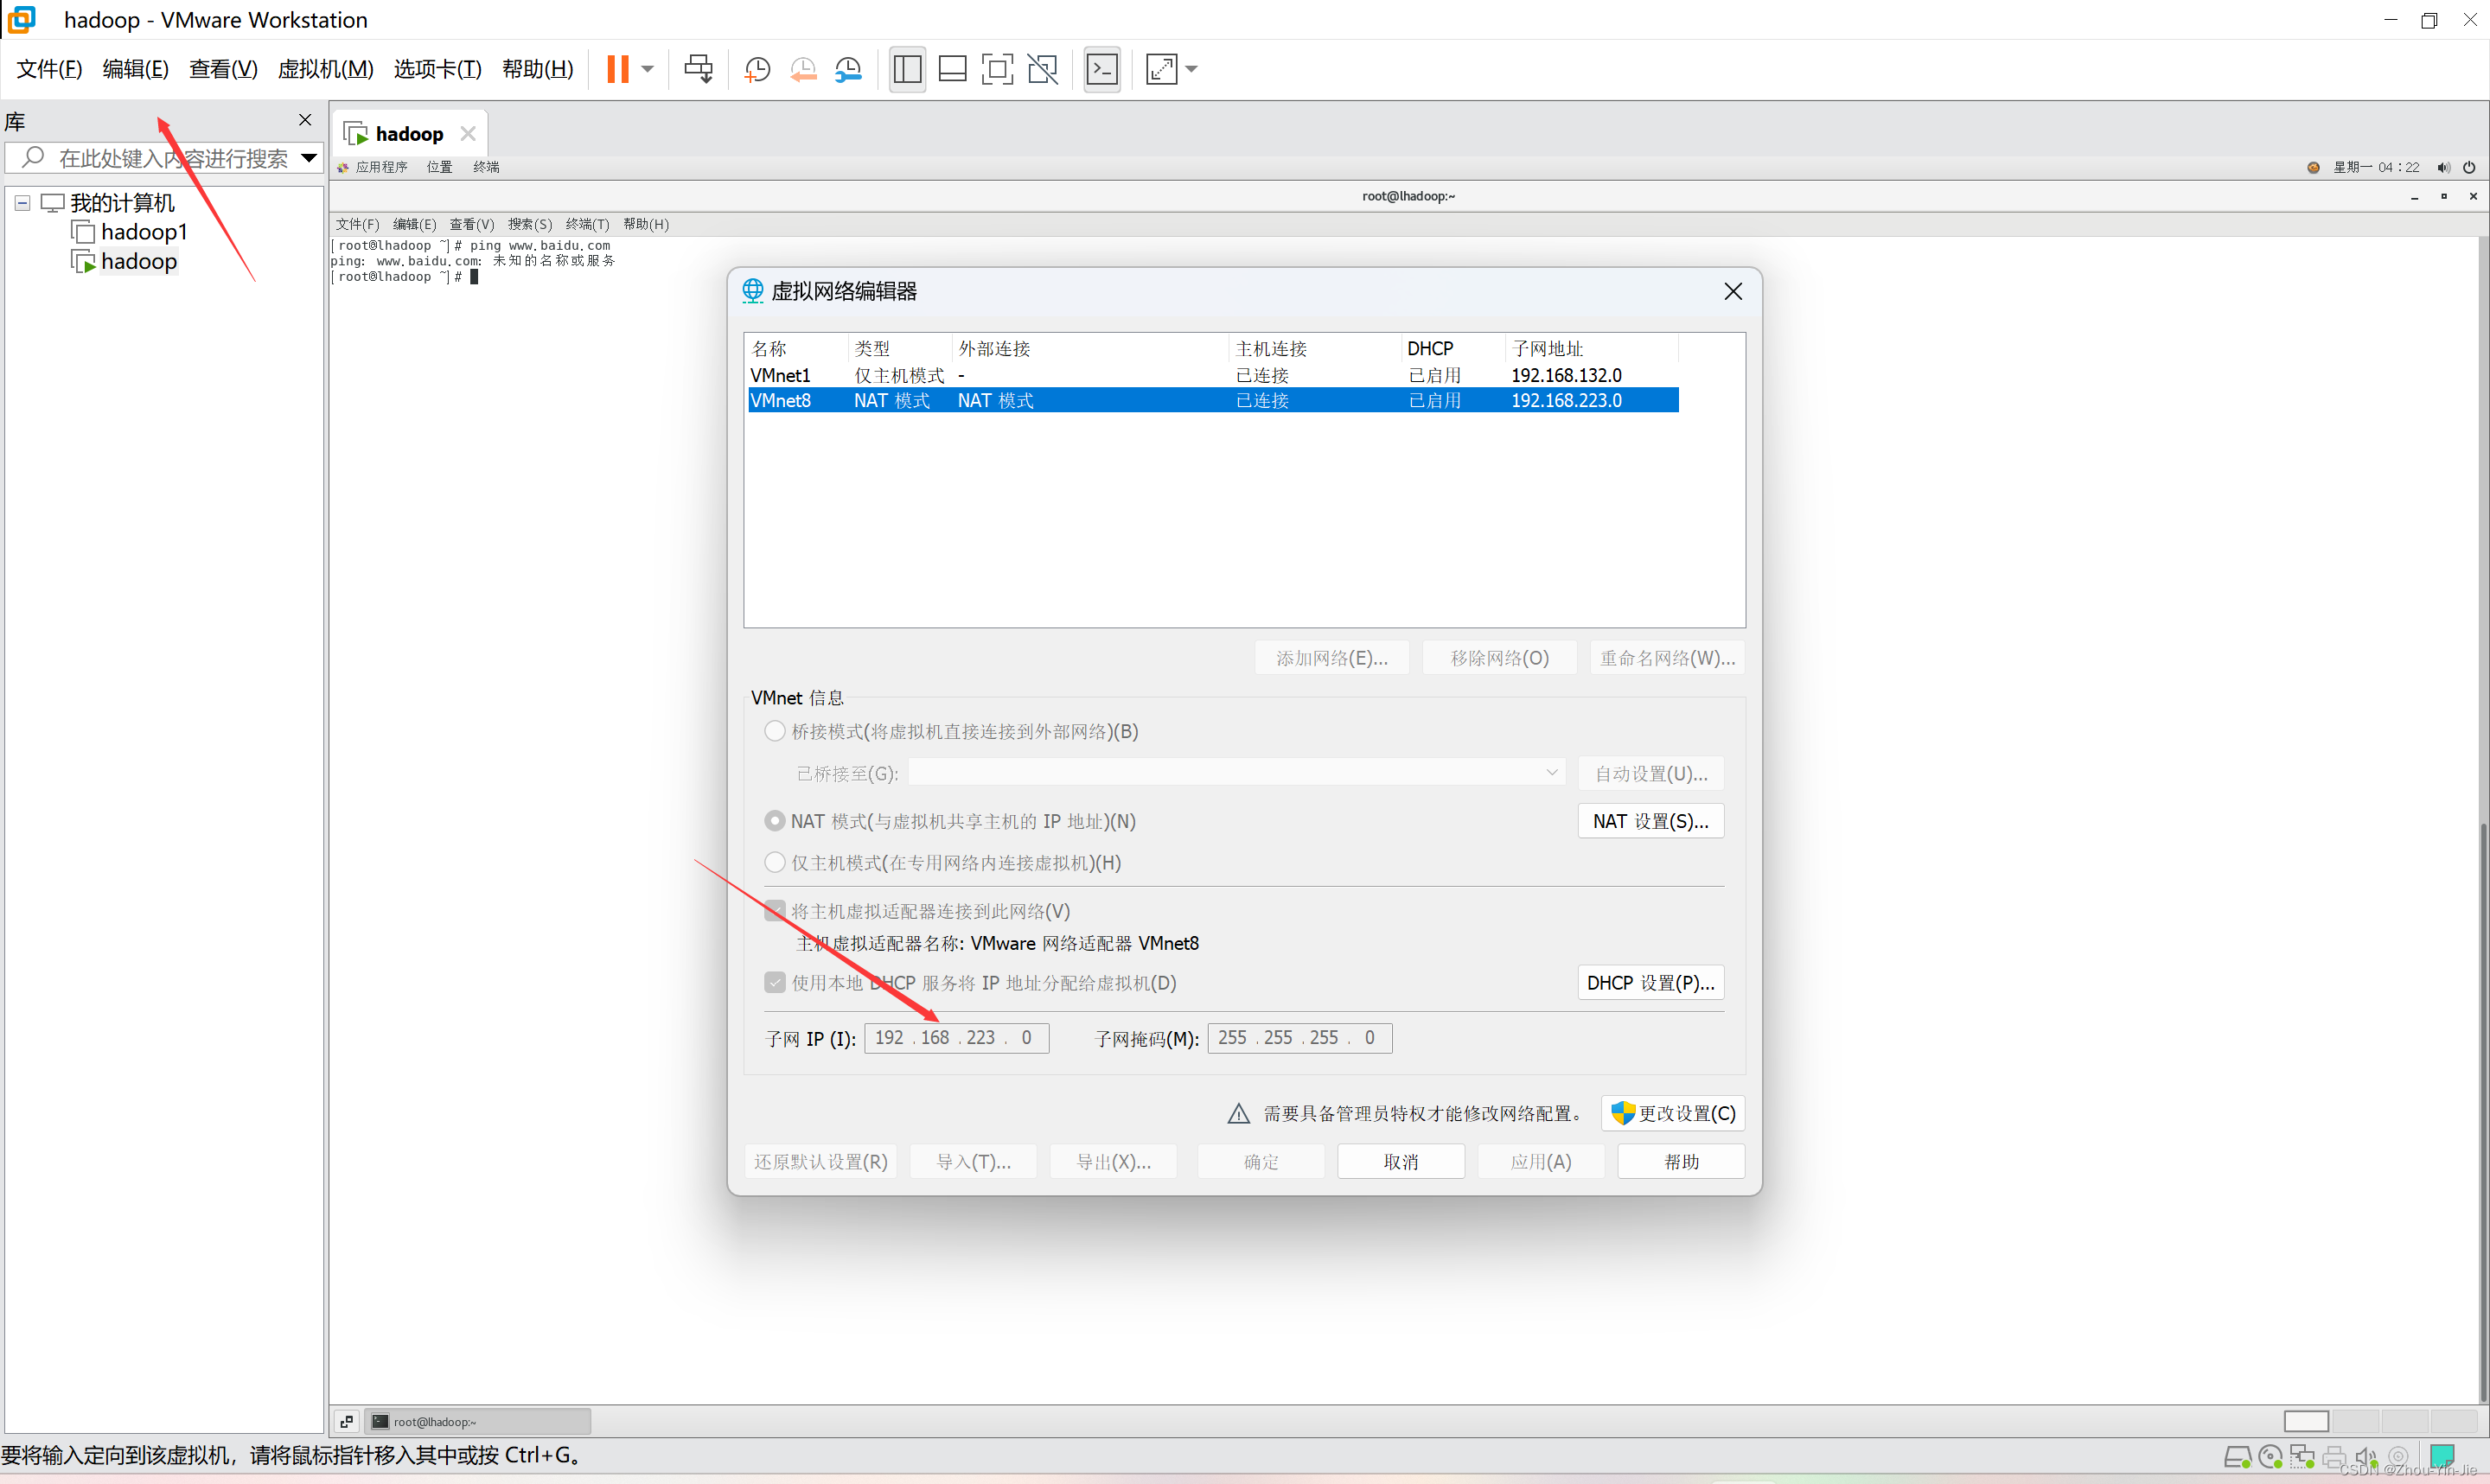Open the library search dropdown arrow
Screen dimensions: 2490x1484
click(x=309, y=158)
